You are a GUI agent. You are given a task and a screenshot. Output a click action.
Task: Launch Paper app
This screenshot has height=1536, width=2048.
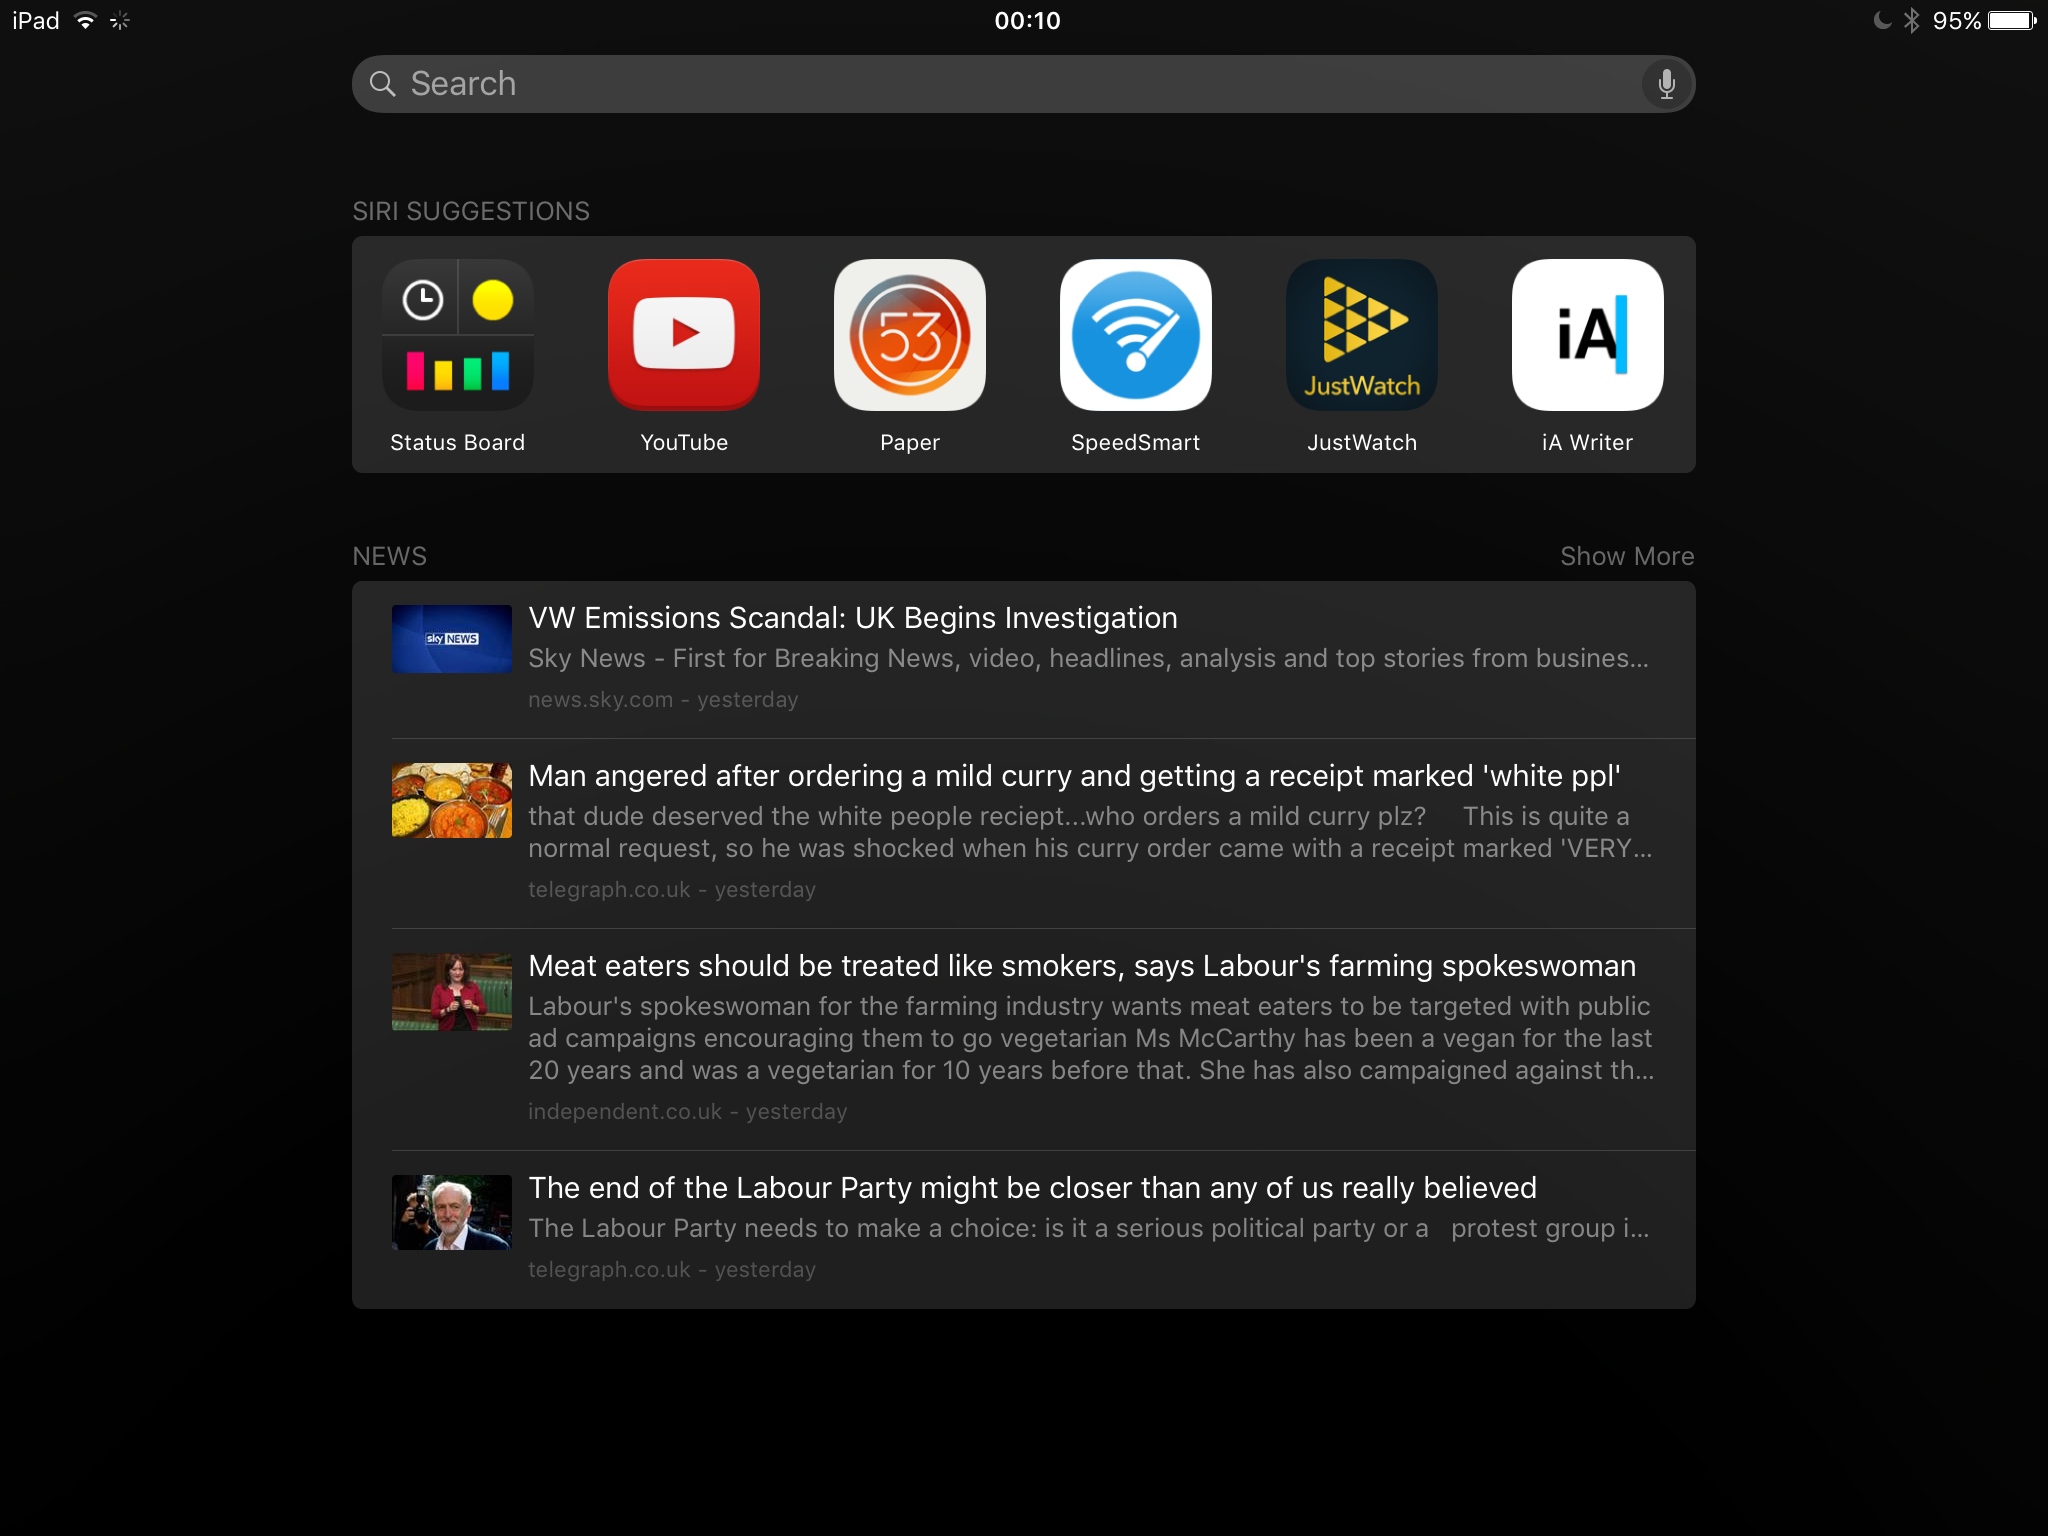pos(908,334)
